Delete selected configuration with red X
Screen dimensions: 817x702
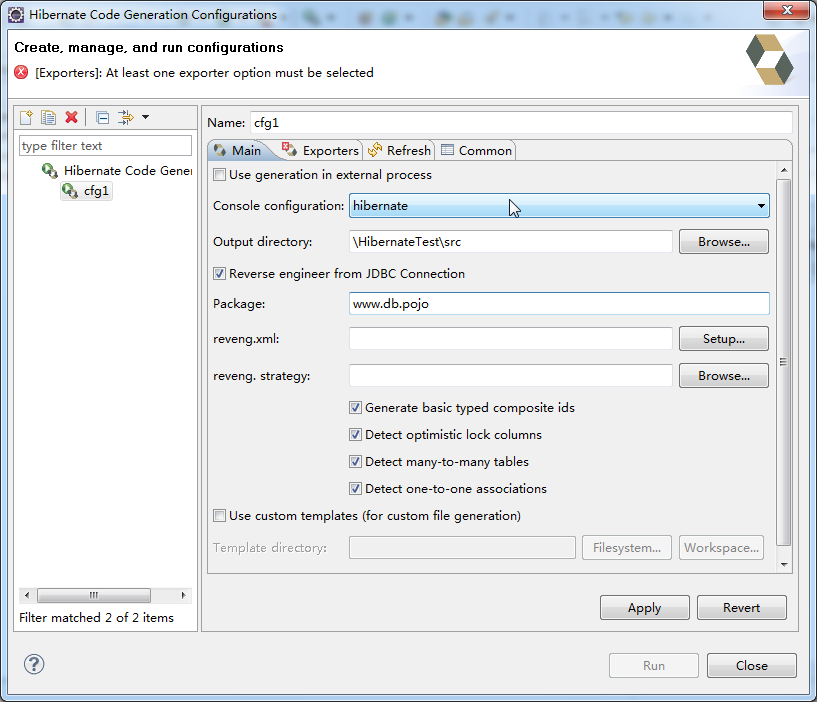click(71, 117)
